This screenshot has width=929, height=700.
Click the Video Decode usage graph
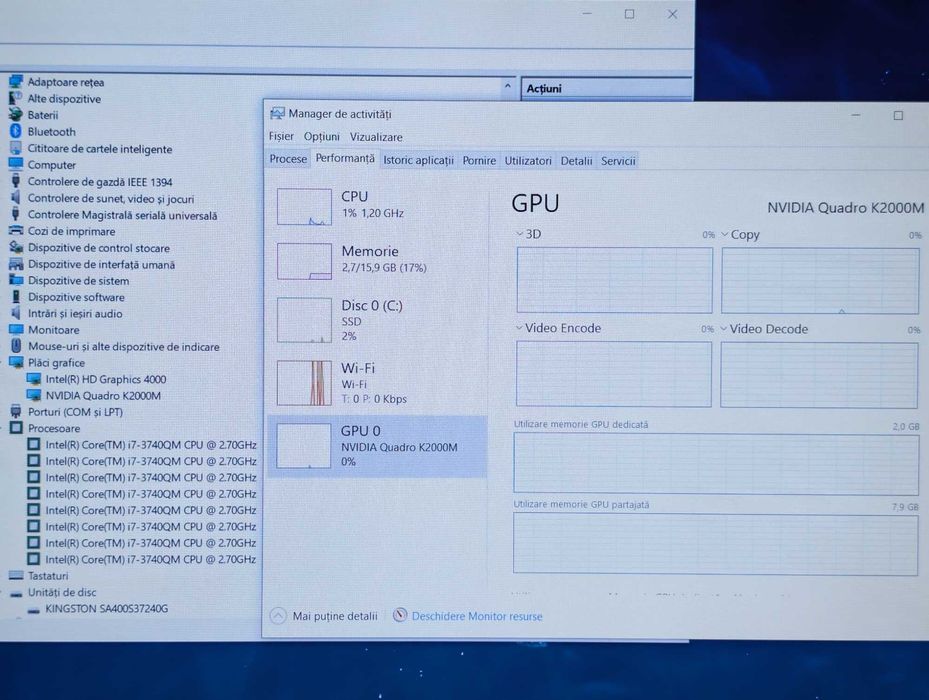(x=819, y=375)
